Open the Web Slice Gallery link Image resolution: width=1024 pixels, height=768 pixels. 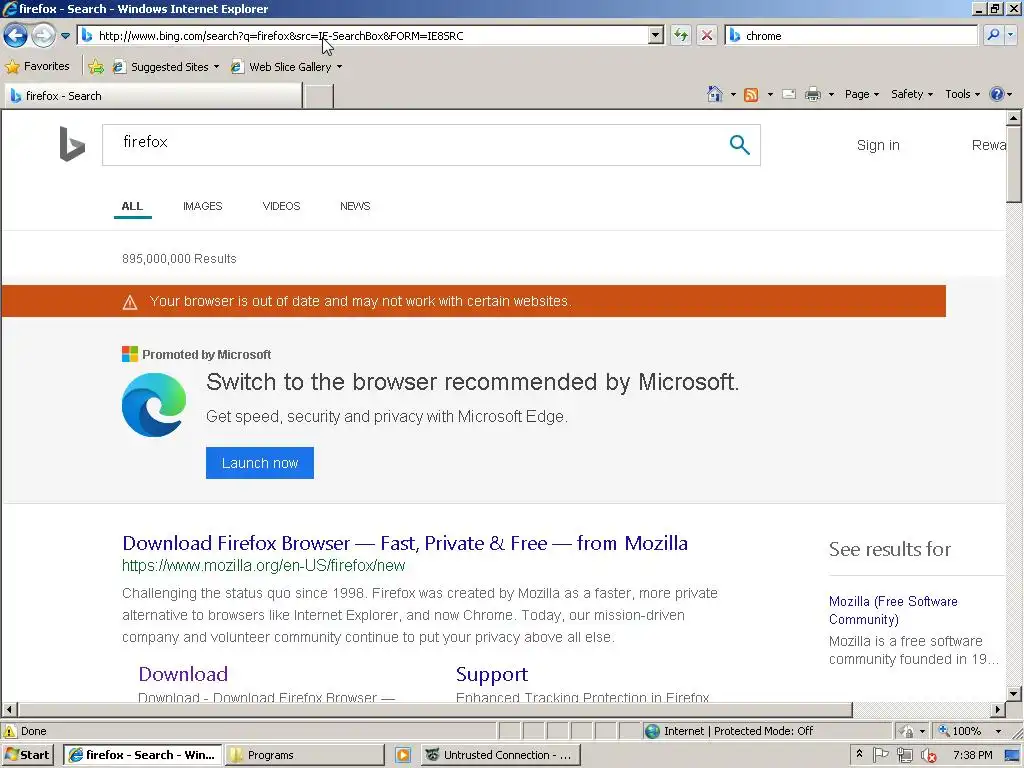click(286, 67)
